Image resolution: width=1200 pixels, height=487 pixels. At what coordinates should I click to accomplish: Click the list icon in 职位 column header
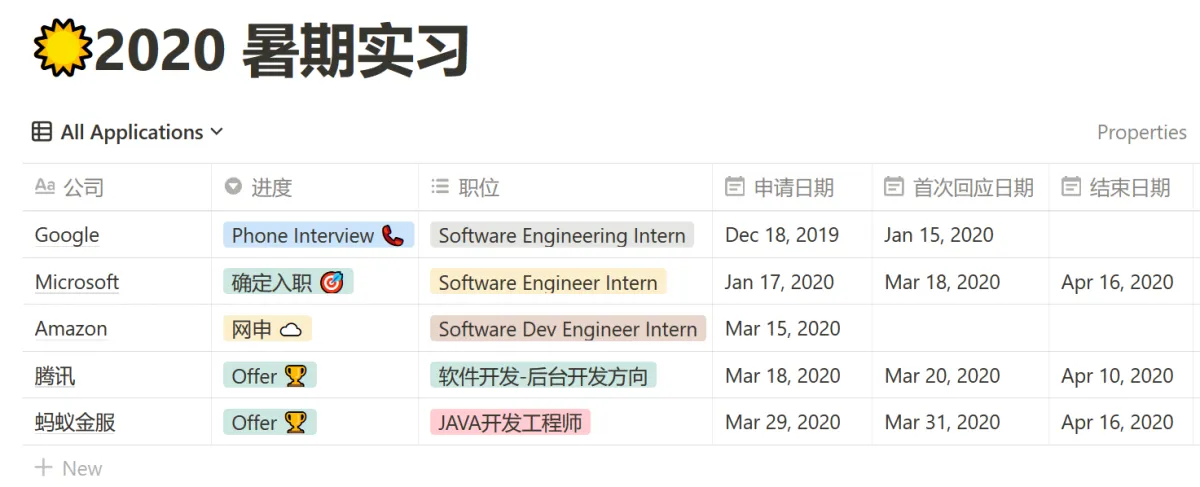point(440,187)
